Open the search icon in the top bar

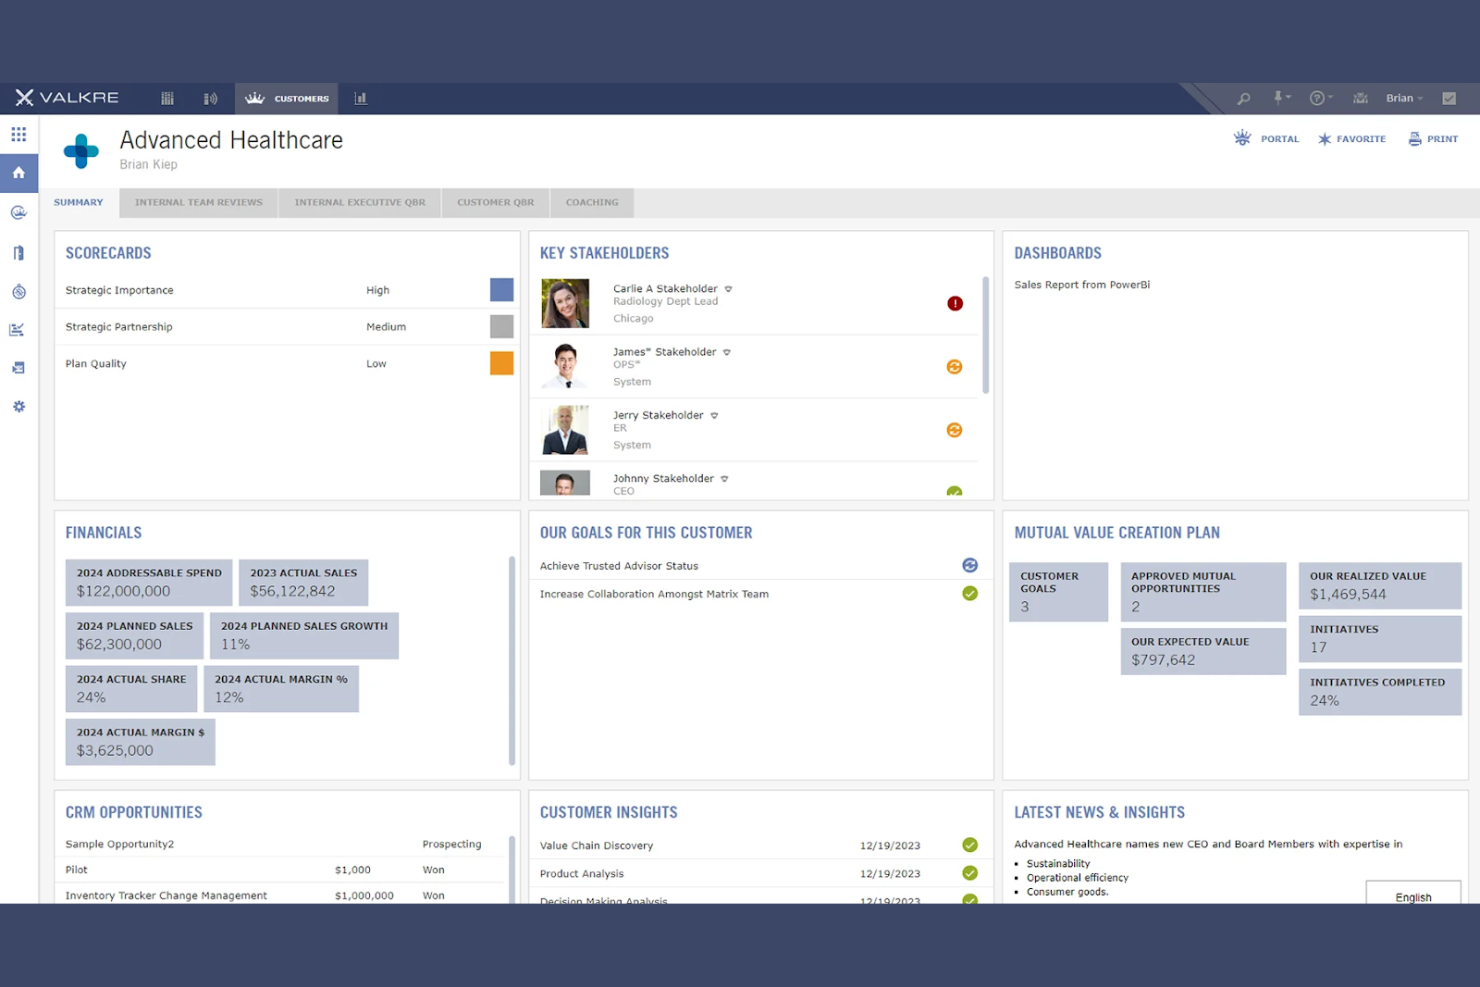[1243, 98]
